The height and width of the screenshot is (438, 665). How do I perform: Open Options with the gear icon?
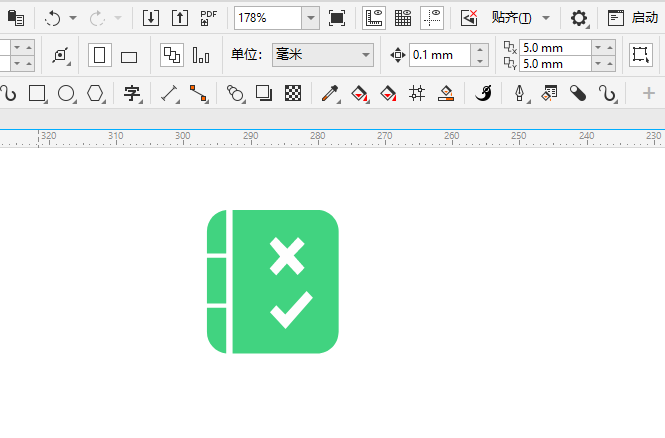[579, 18]
